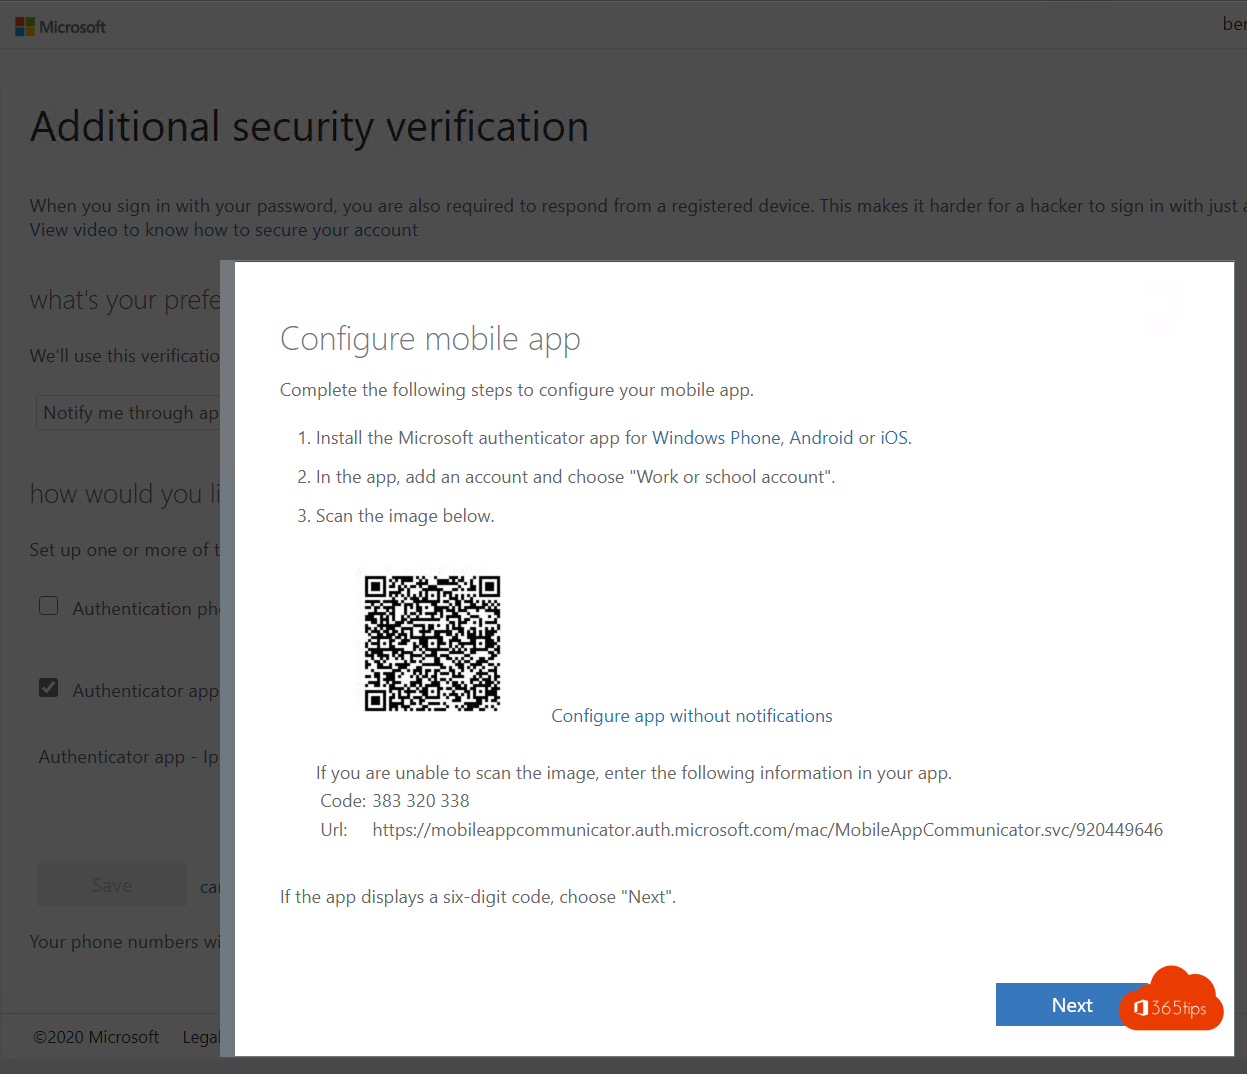Click the ©2020 Microsoft footer text
Viewport: 1247px width, 1074px height.
coord(96,1037)
